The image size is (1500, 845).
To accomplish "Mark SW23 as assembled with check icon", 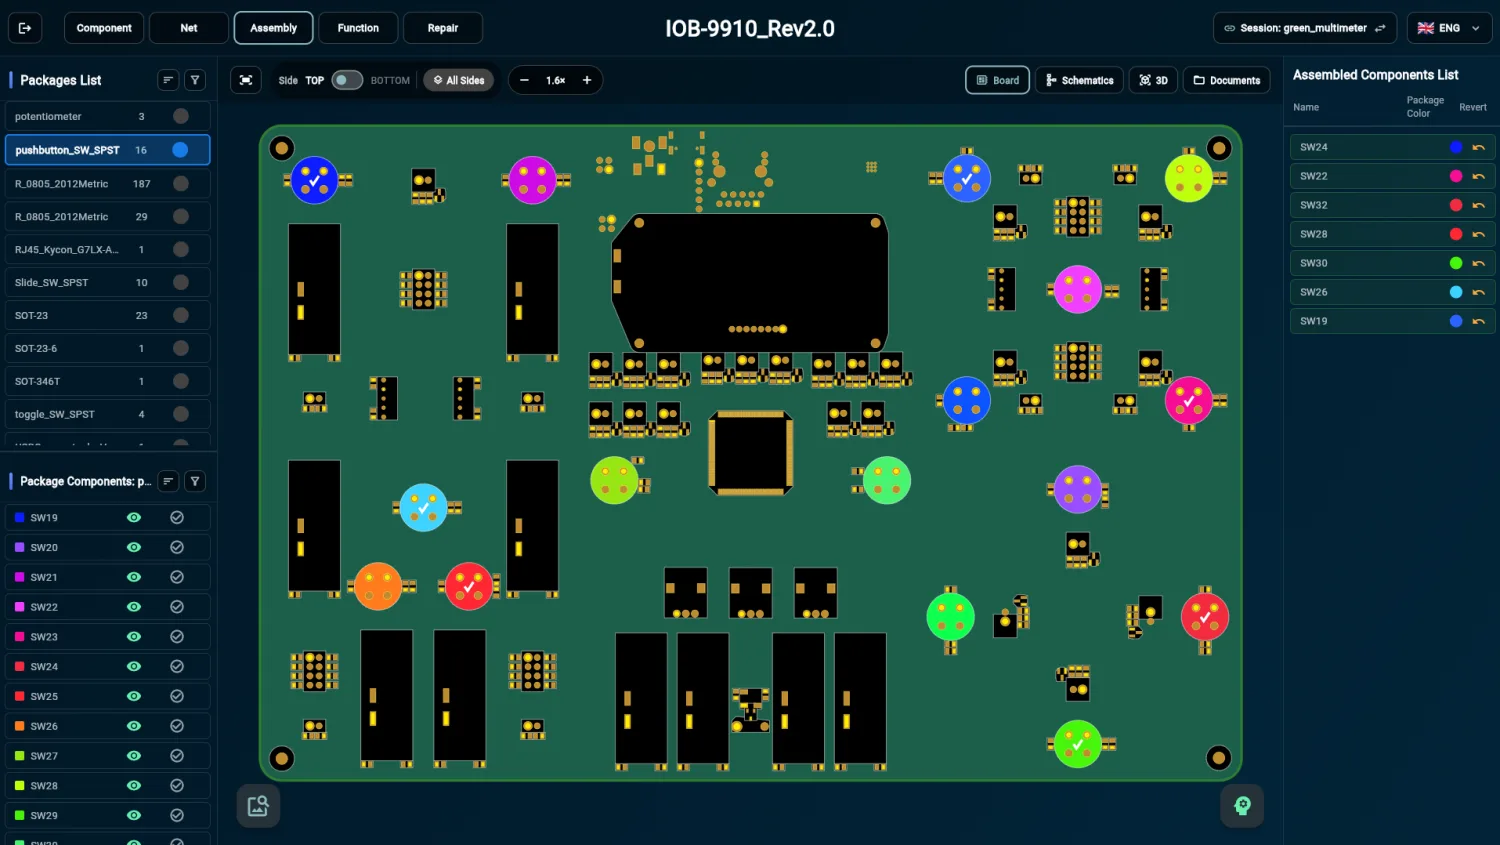I will [x=177, y=636].
